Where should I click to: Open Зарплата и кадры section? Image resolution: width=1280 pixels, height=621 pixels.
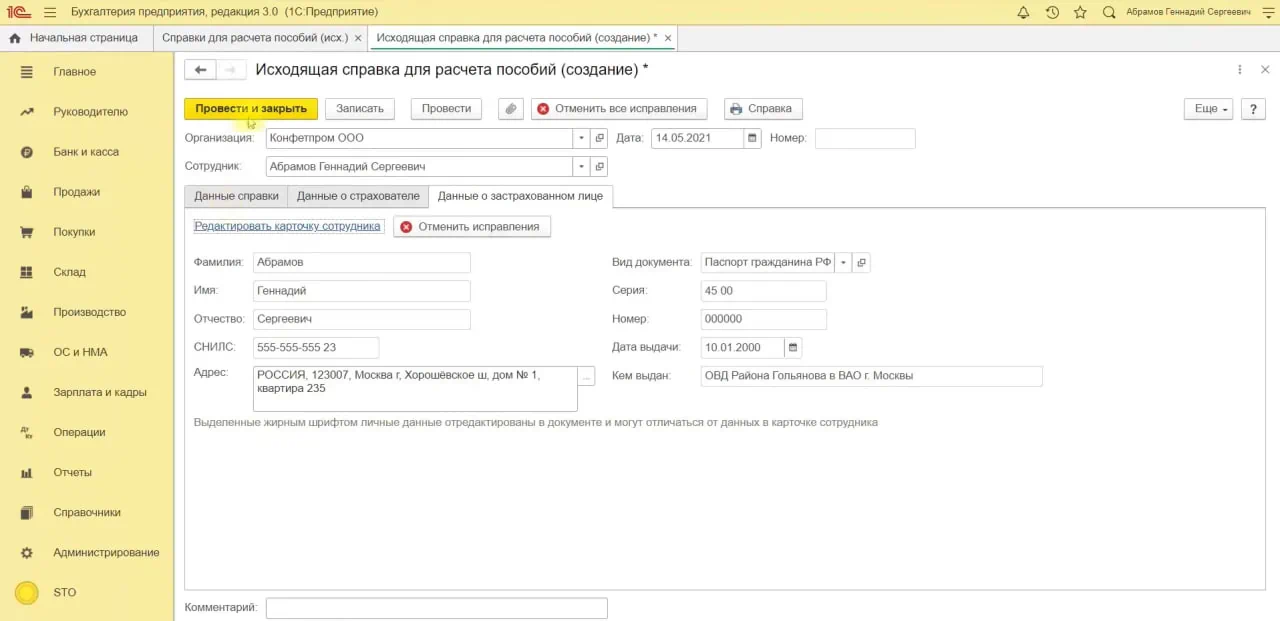coord(99,392)
